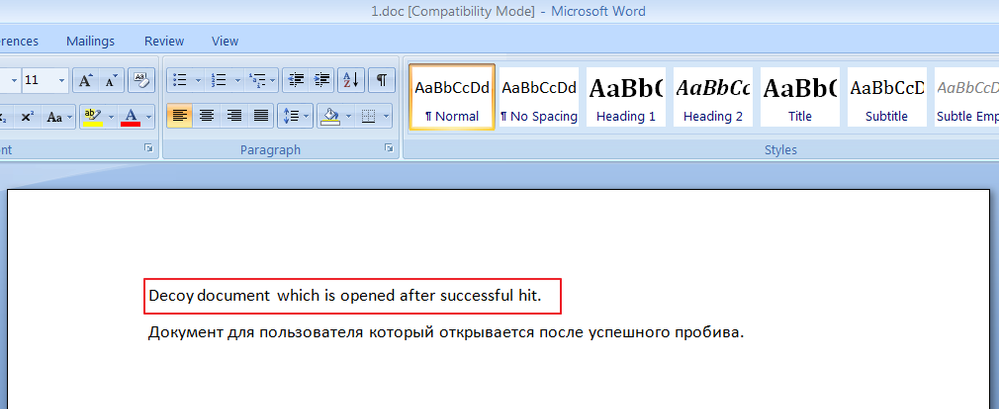999x409 pixels.
Task: Apply the Heading 1 style
Action: 626,98
